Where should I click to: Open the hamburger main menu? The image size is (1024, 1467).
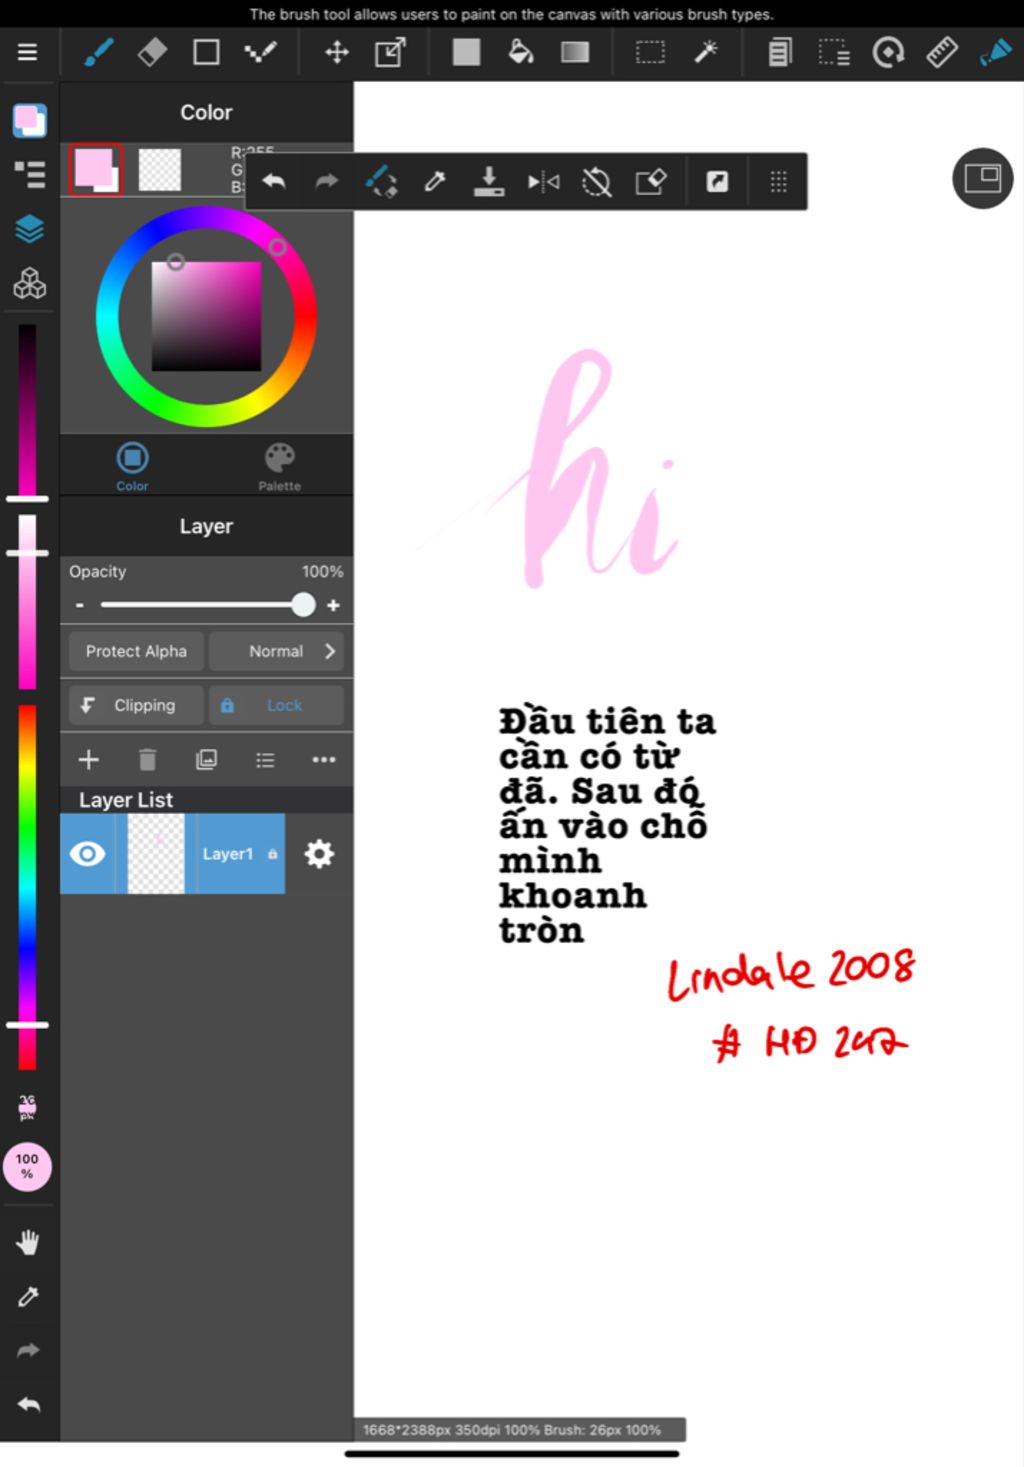click(x=27, y=52)
